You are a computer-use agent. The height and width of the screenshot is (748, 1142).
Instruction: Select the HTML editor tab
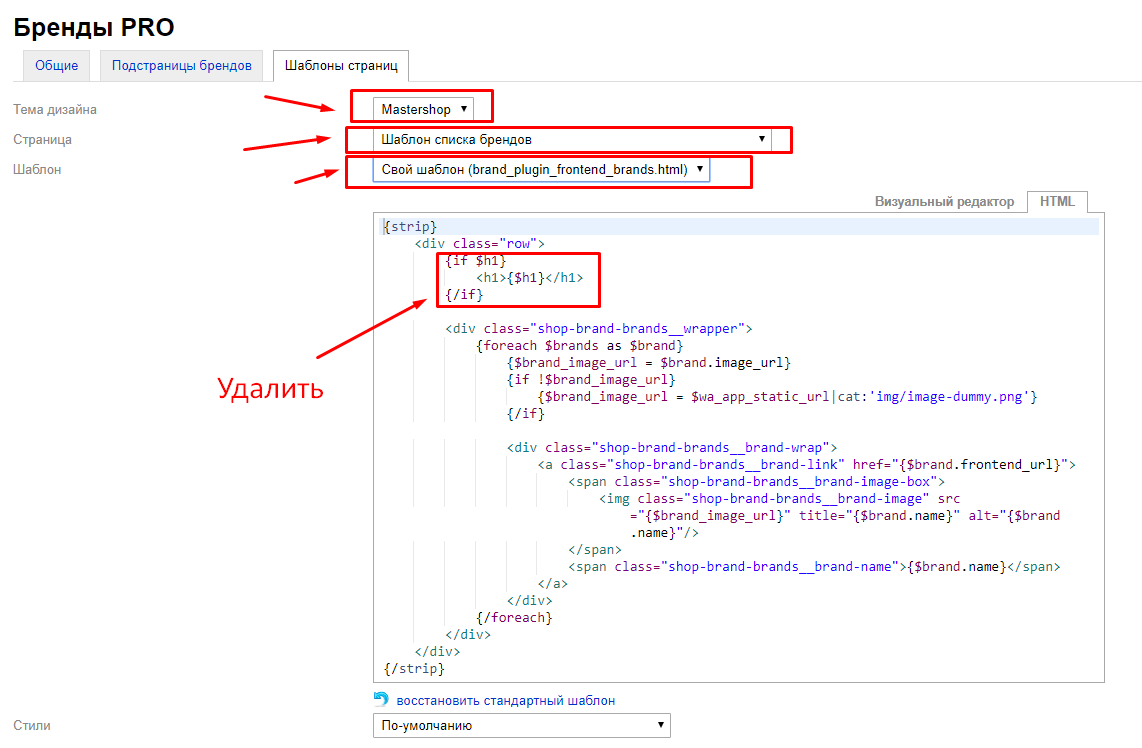click(x=1057, y=201)
